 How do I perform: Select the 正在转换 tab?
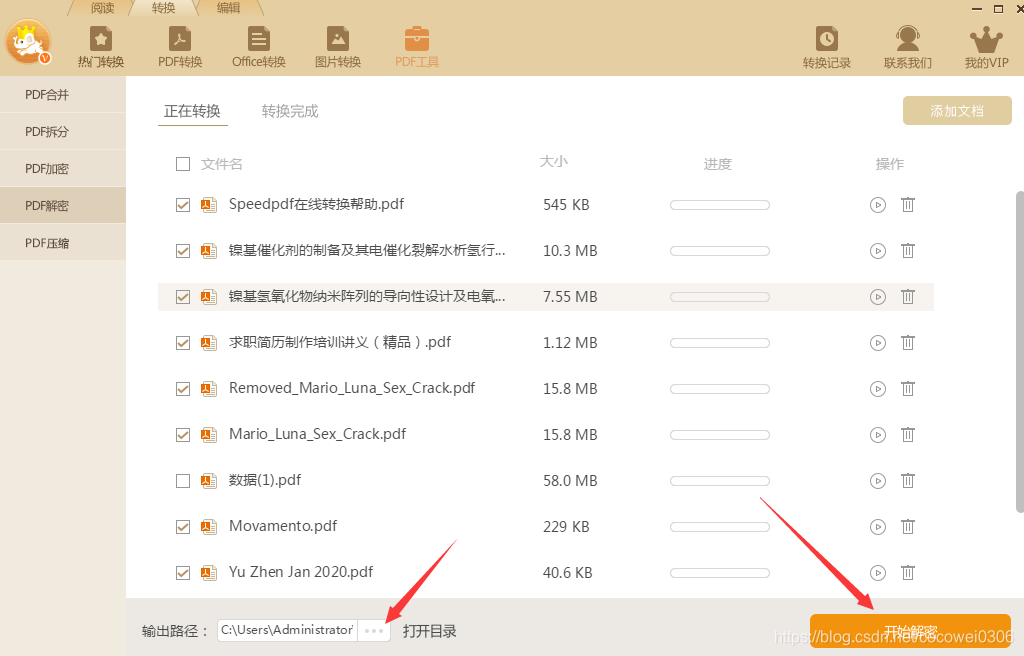(192, 111)
